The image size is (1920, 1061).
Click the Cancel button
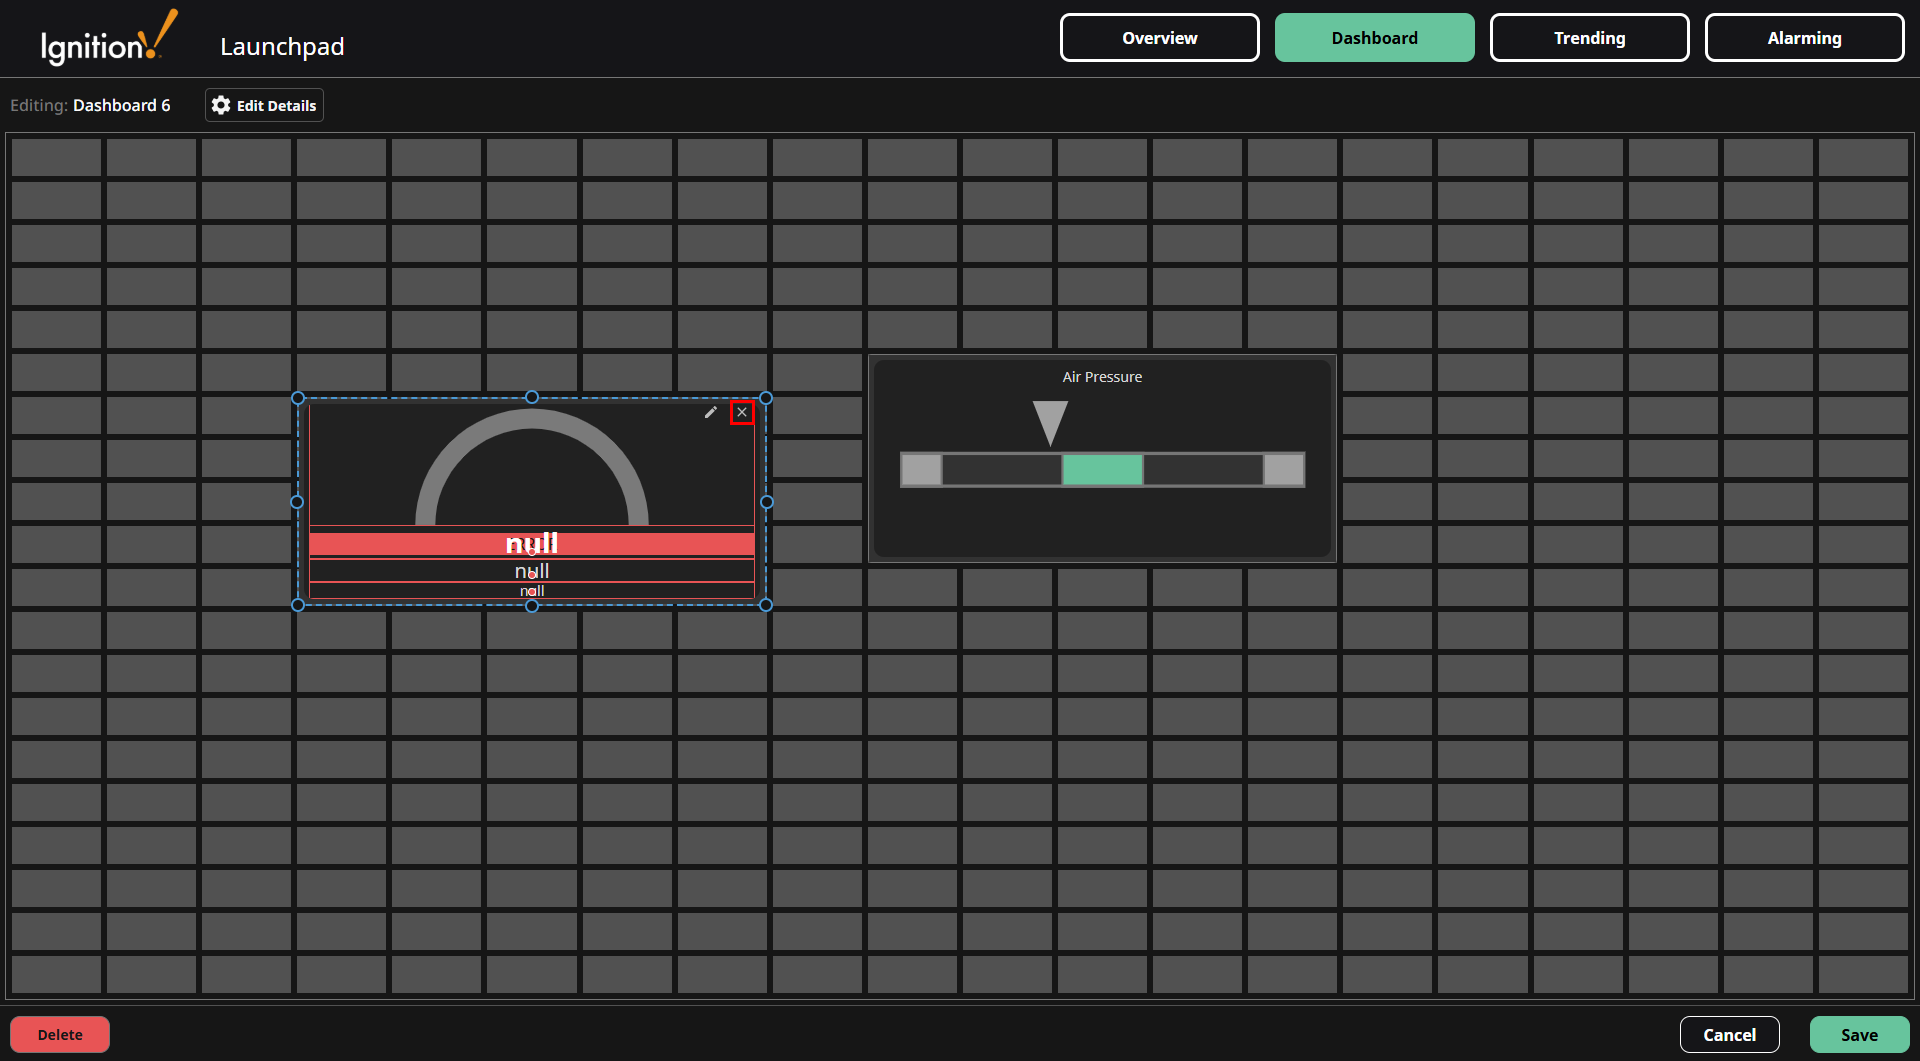point(1729,1034)
